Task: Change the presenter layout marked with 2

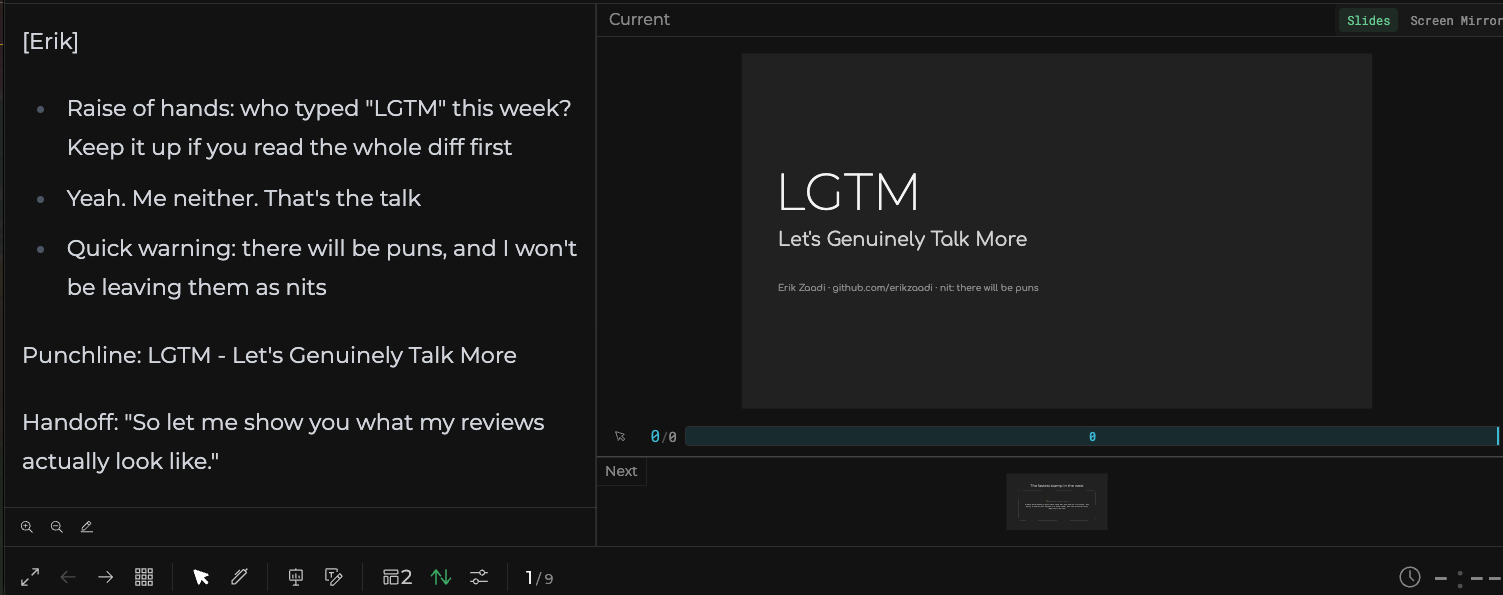Action: tap(397, 577)
